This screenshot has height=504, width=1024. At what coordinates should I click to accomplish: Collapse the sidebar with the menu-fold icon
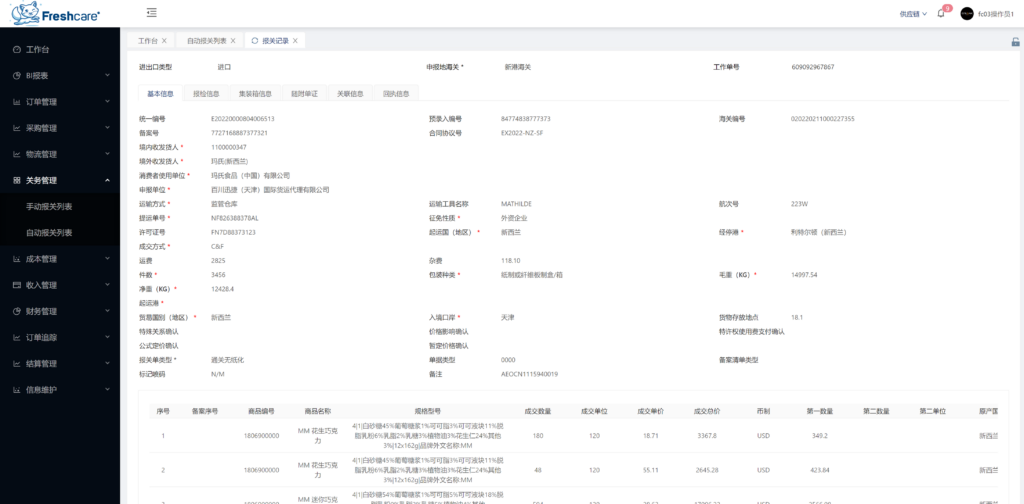pos(152,12)
